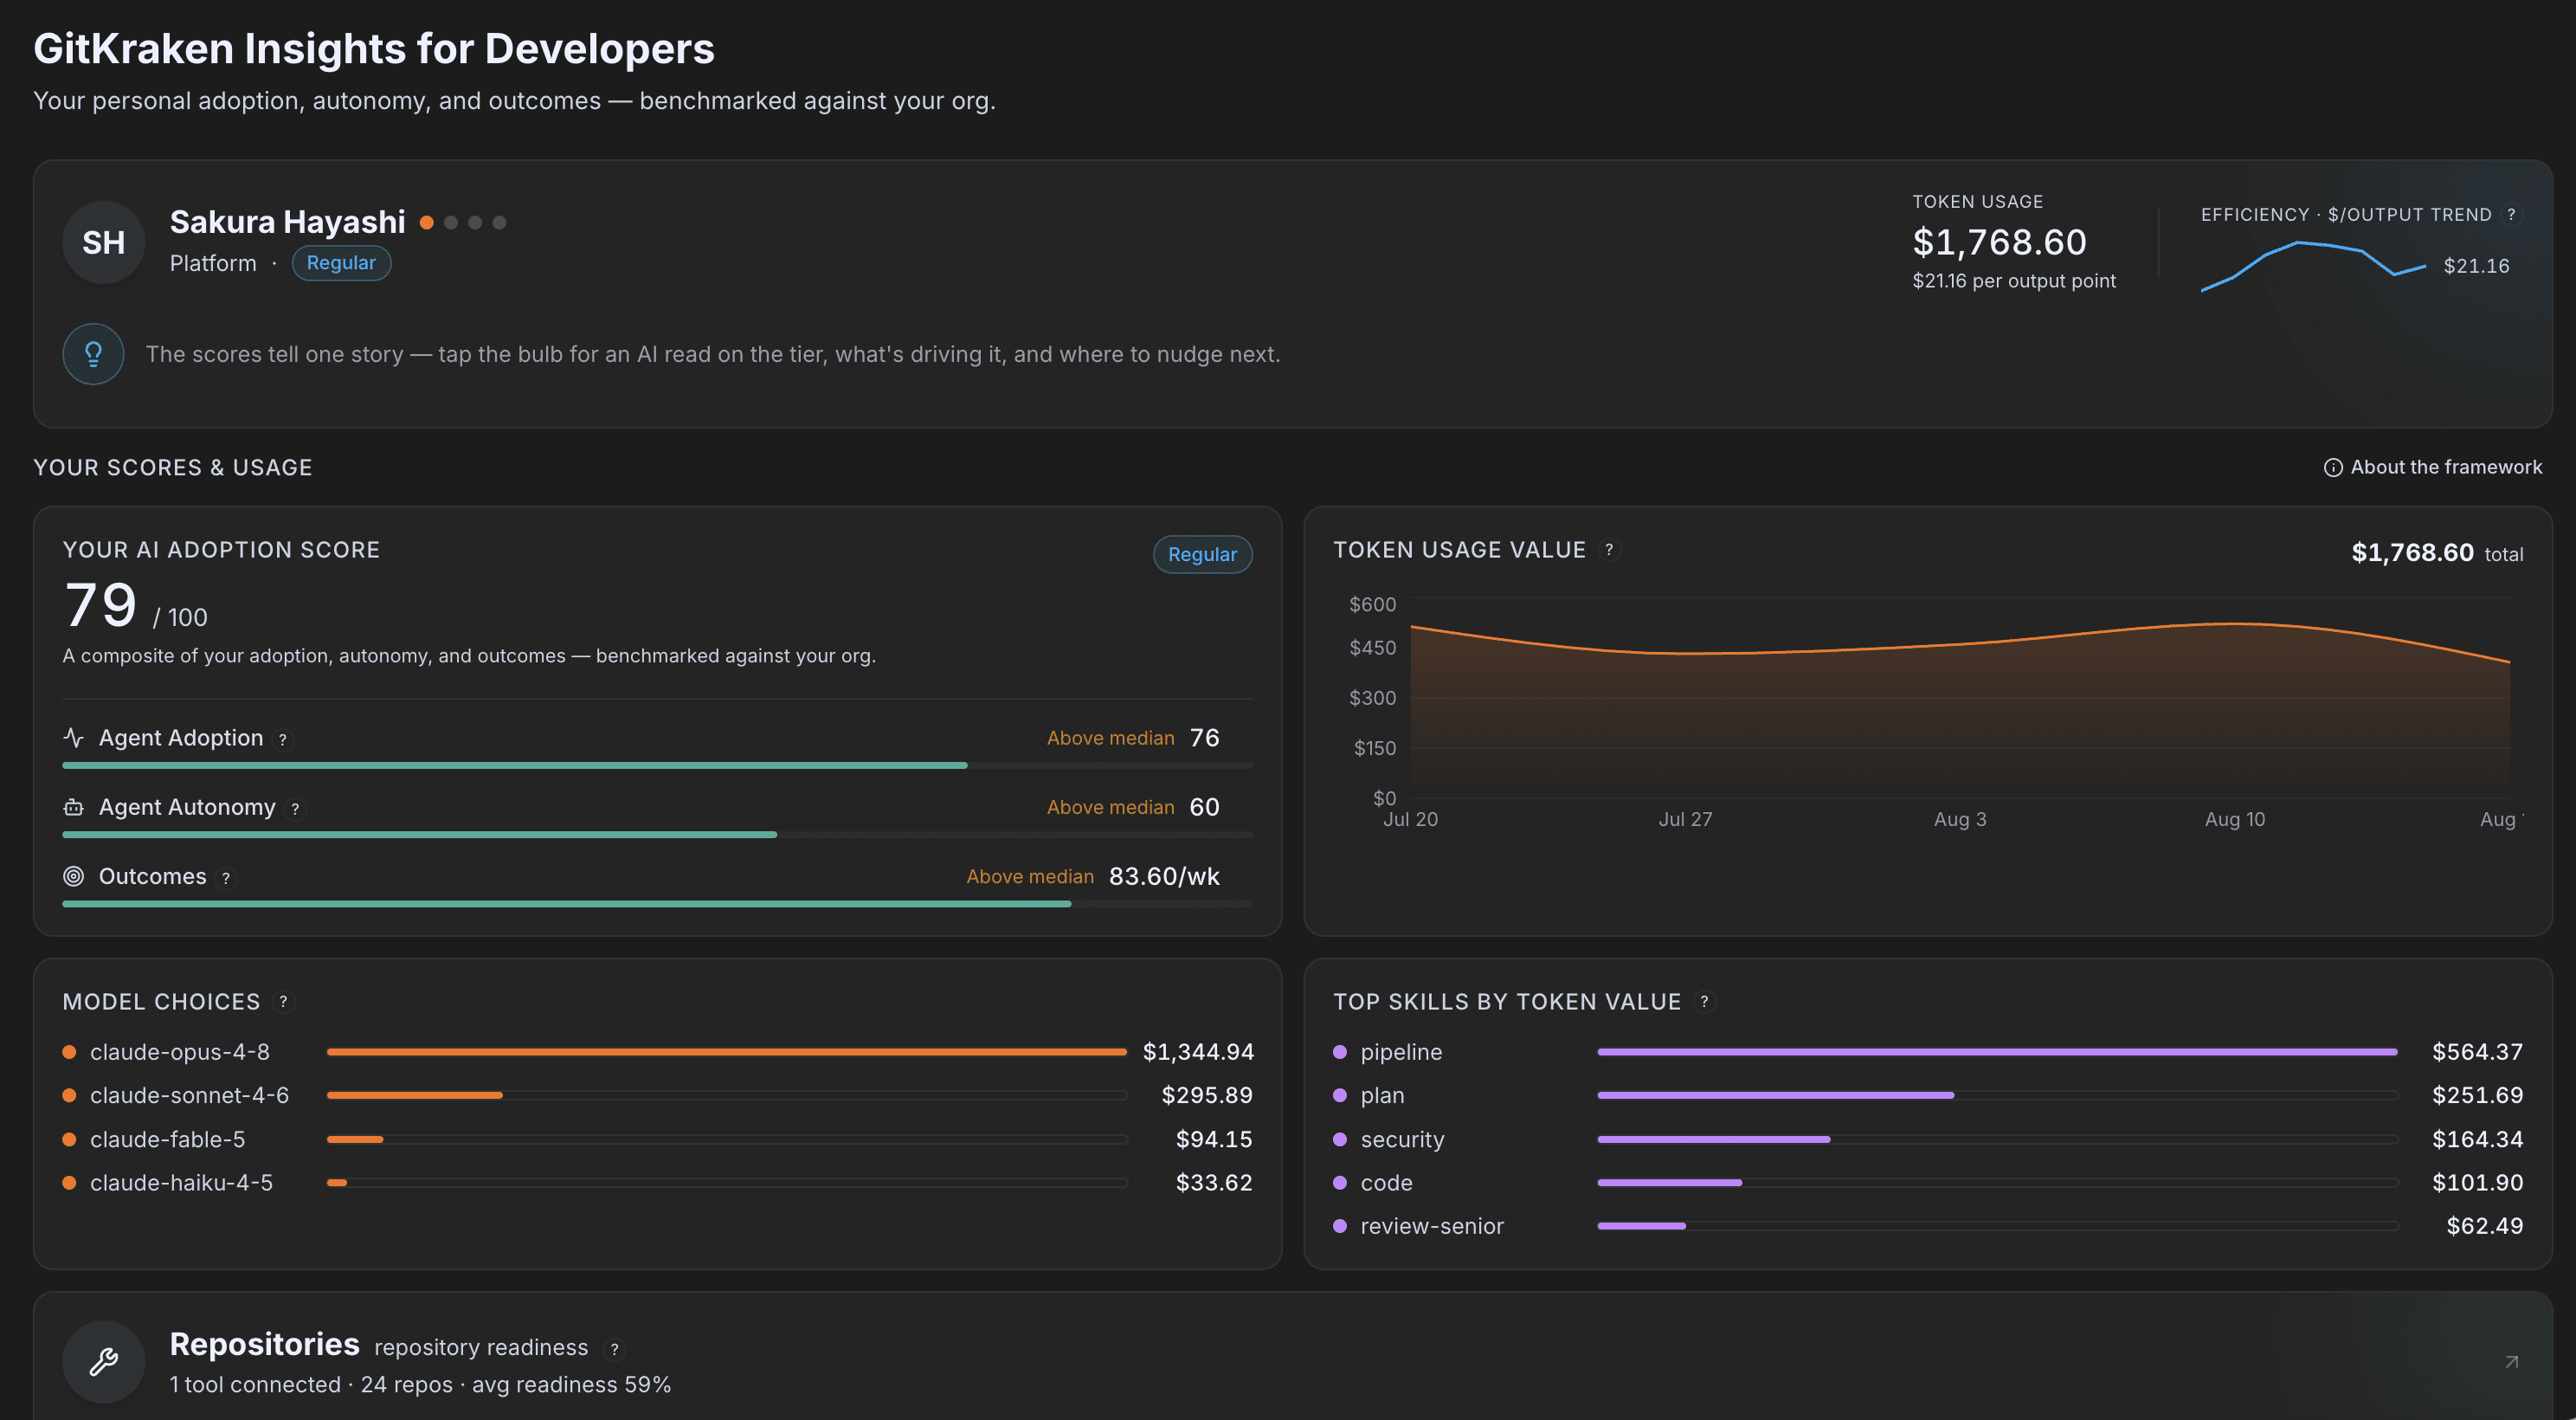Click the Repositories wrench icon
The width and height of the screenshot is (2576, 1420).
(104, 1362)
